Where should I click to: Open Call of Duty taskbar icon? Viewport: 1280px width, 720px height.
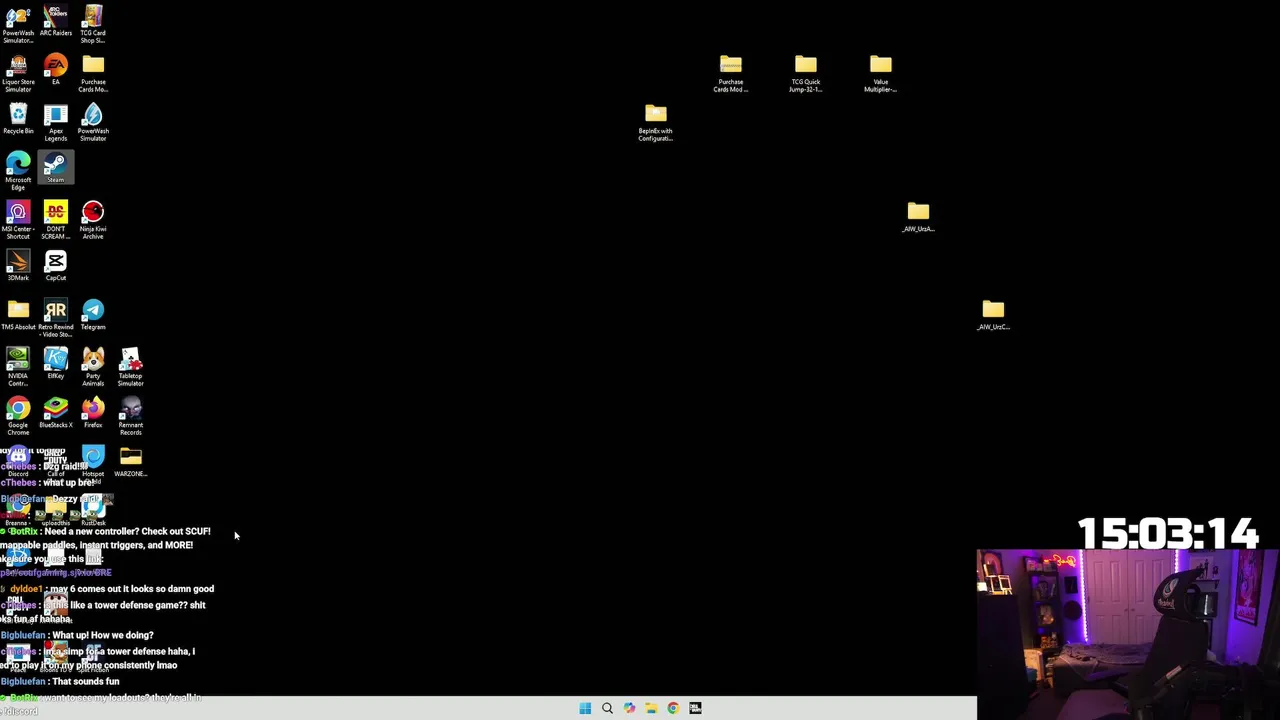click(x=695, y=708)
